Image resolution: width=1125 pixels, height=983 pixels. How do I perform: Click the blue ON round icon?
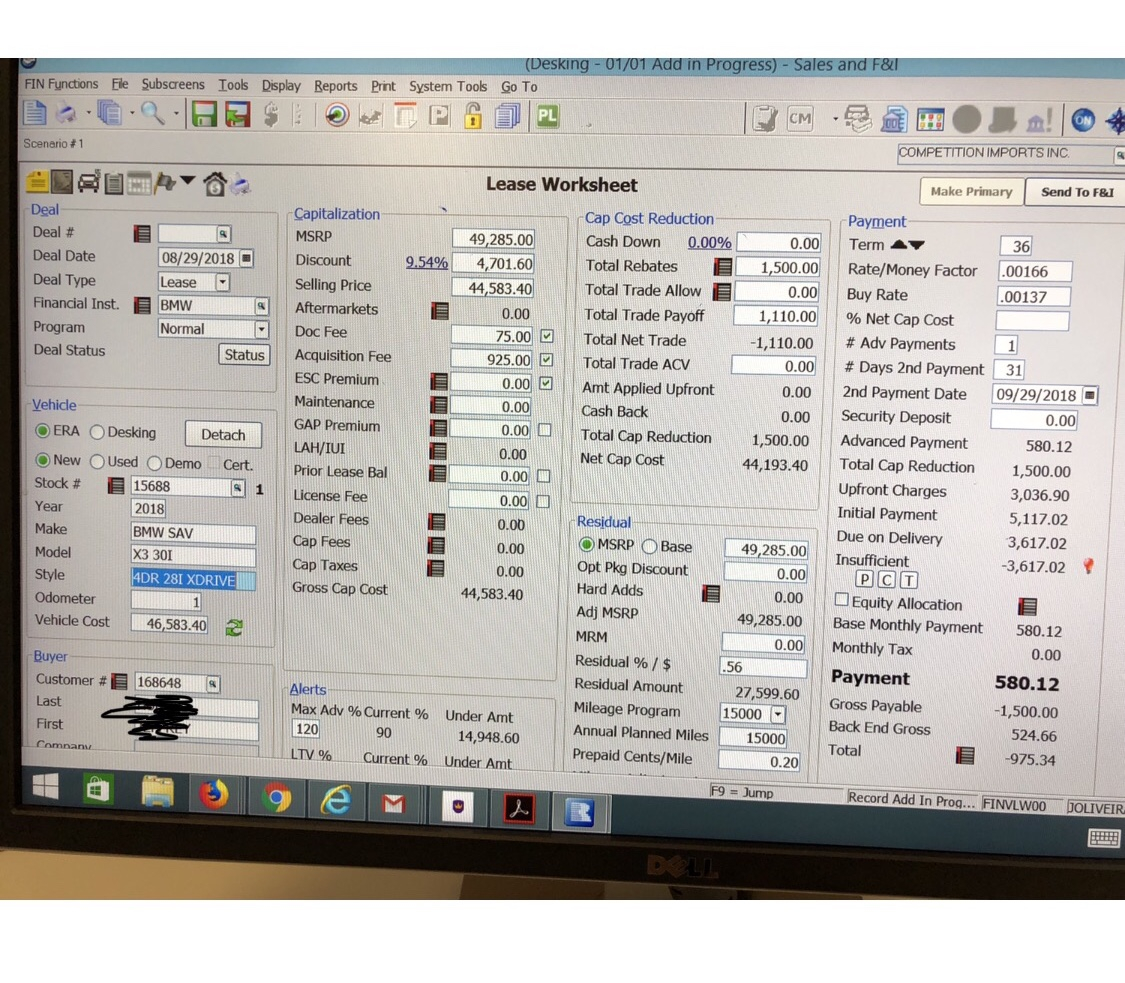tap(1083, 121)
